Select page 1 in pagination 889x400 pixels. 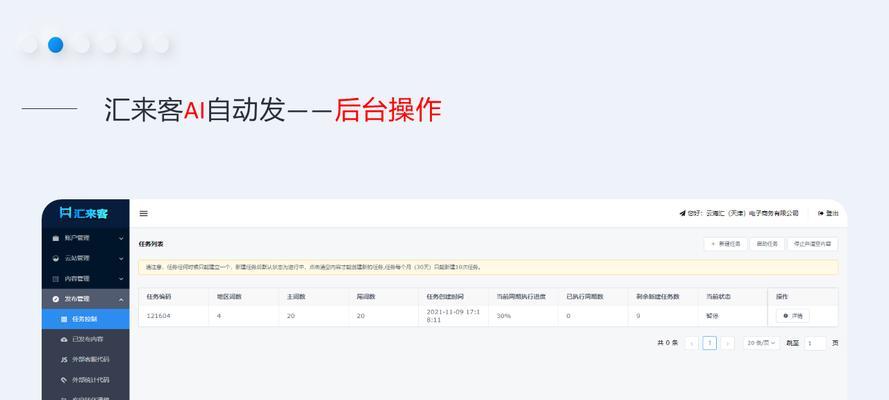[x=709, y=343]
